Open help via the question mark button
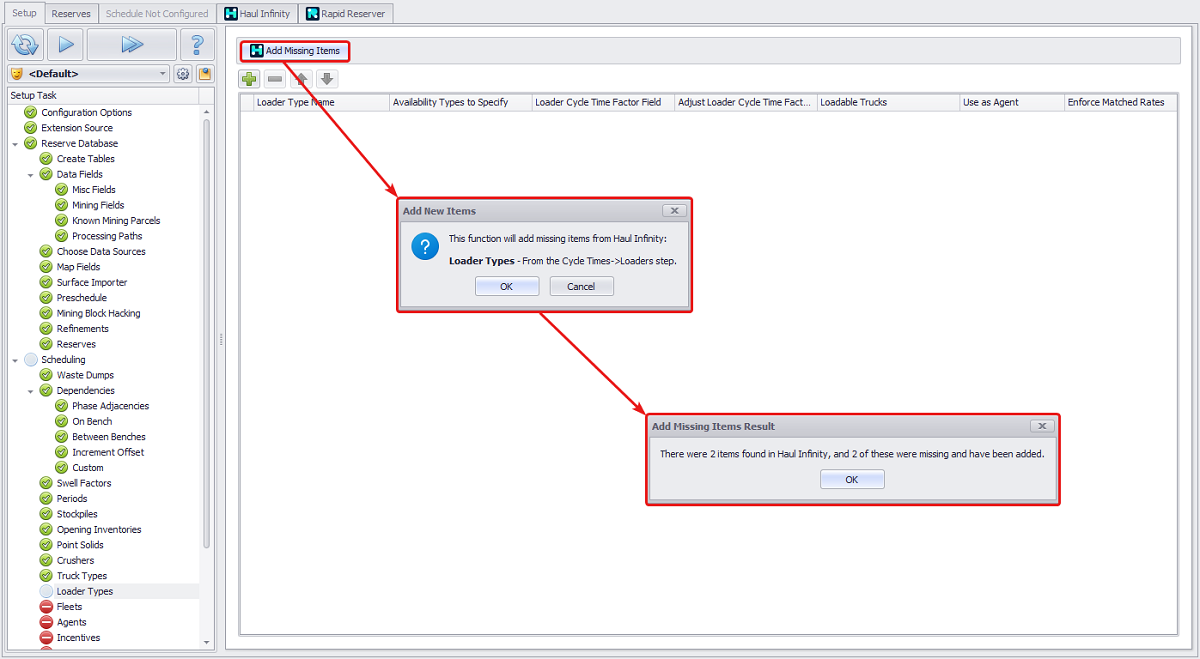The image size is (1200, 659). 197,44
